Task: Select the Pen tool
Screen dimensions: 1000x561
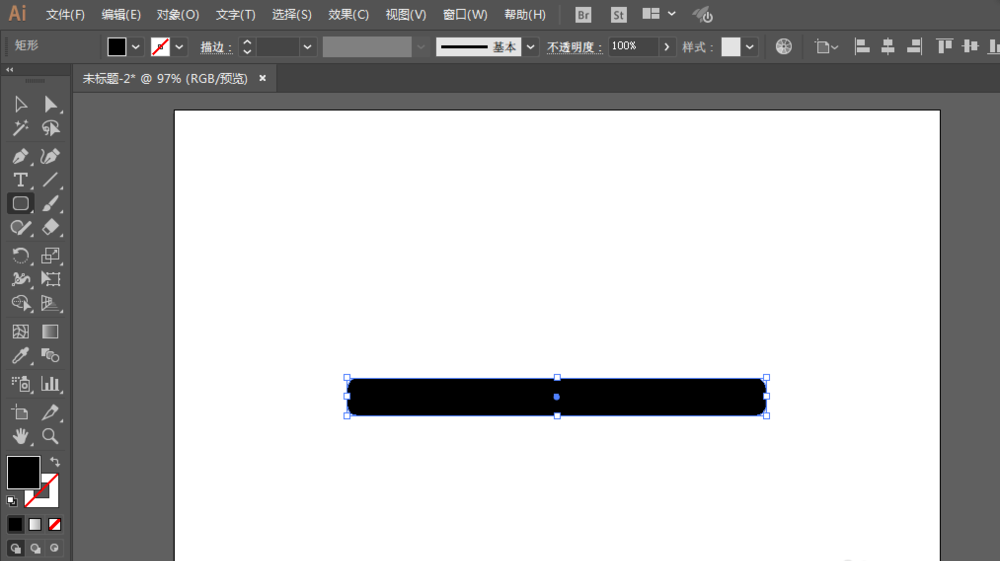Action: 20,156
